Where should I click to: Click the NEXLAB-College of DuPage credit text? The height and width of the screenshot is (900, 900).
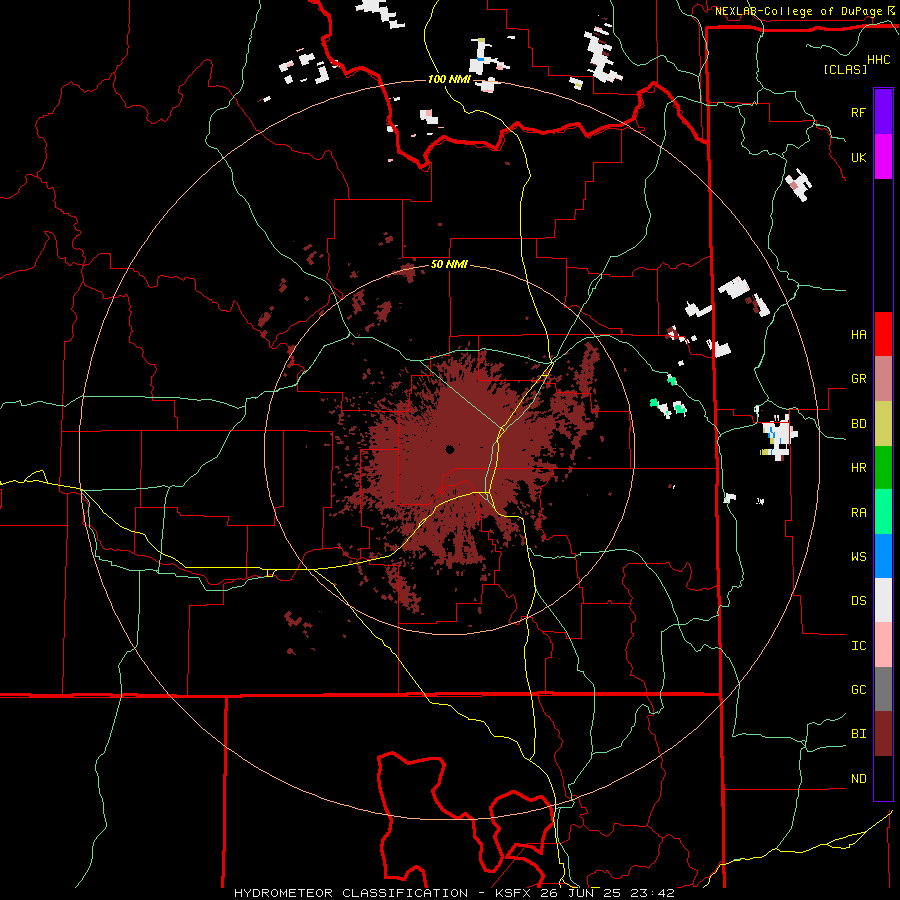798,11
